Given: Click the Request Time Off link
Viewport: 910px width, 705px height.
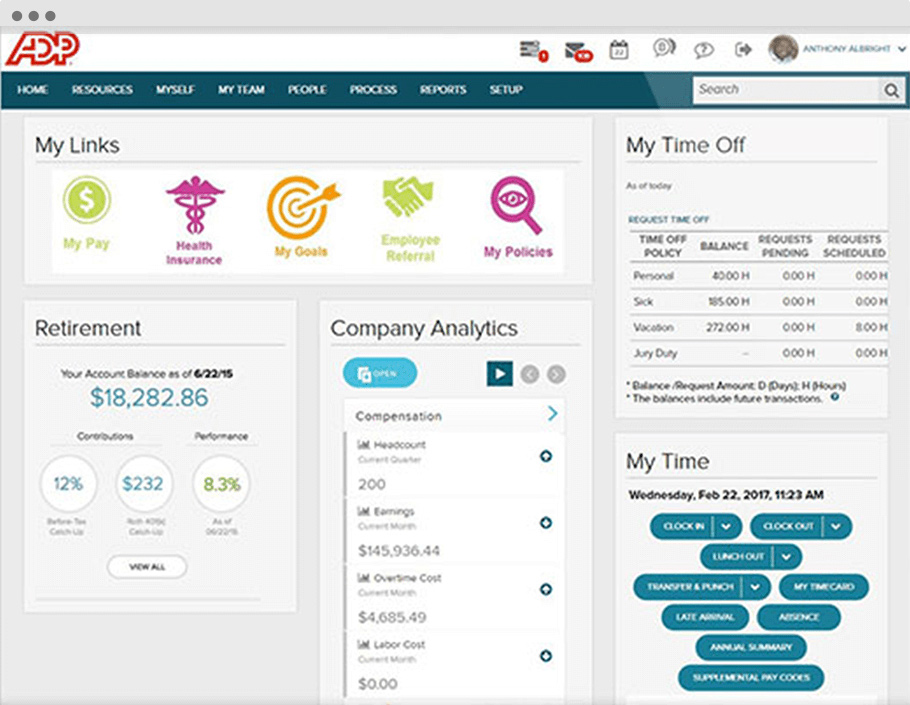Looking at the screenshot, I should pyautogui.click(x=668, y=219).
